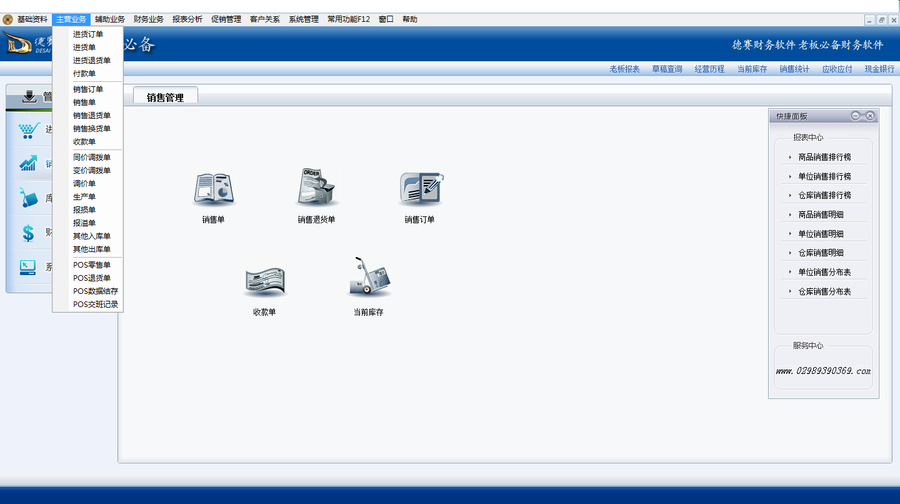This screenshot has width=900, height=504.
Task: Open the 促销管理 menu
Action: [x=226, y=20]
